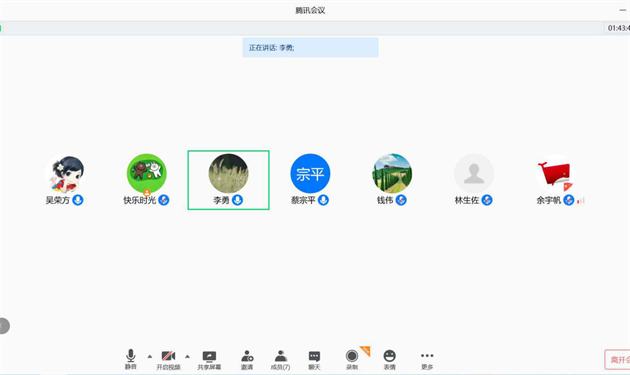
Task: Click the 离开会议 leave button
Action: (x=618, y=359)
